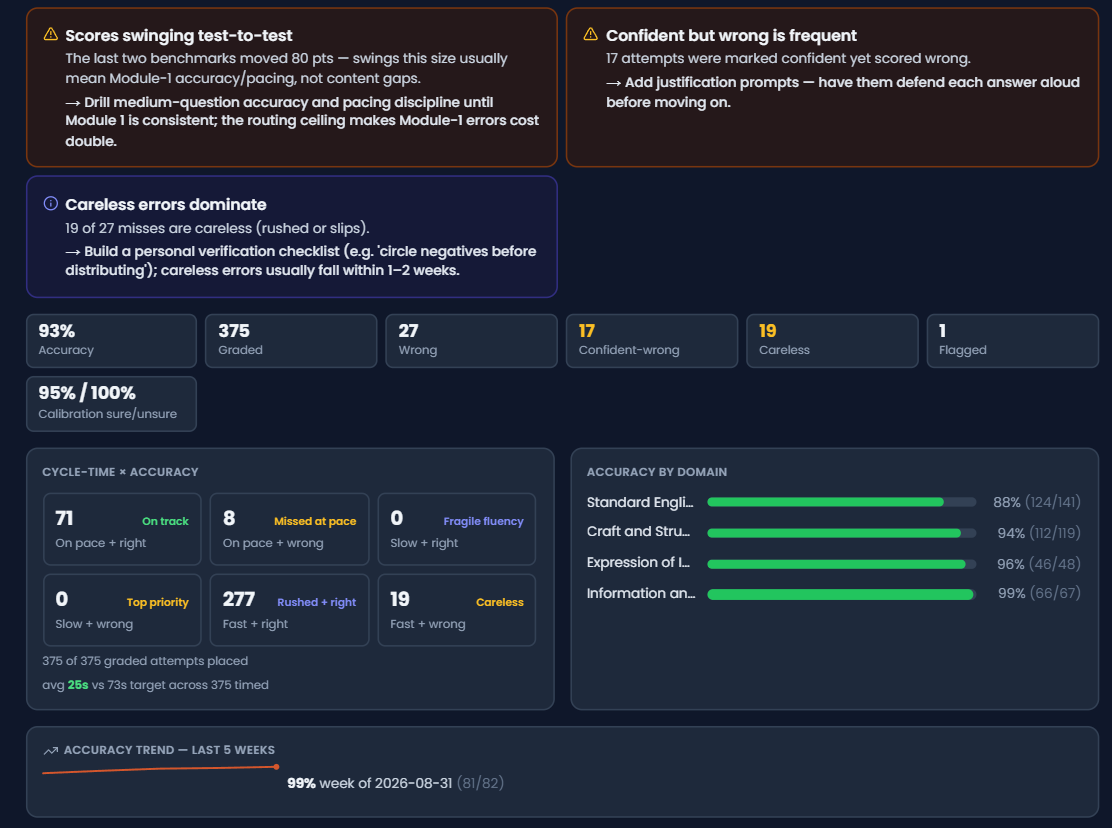Click the info icon beside Careless errors dominate

pyautogui.click(x=50, y=203)
